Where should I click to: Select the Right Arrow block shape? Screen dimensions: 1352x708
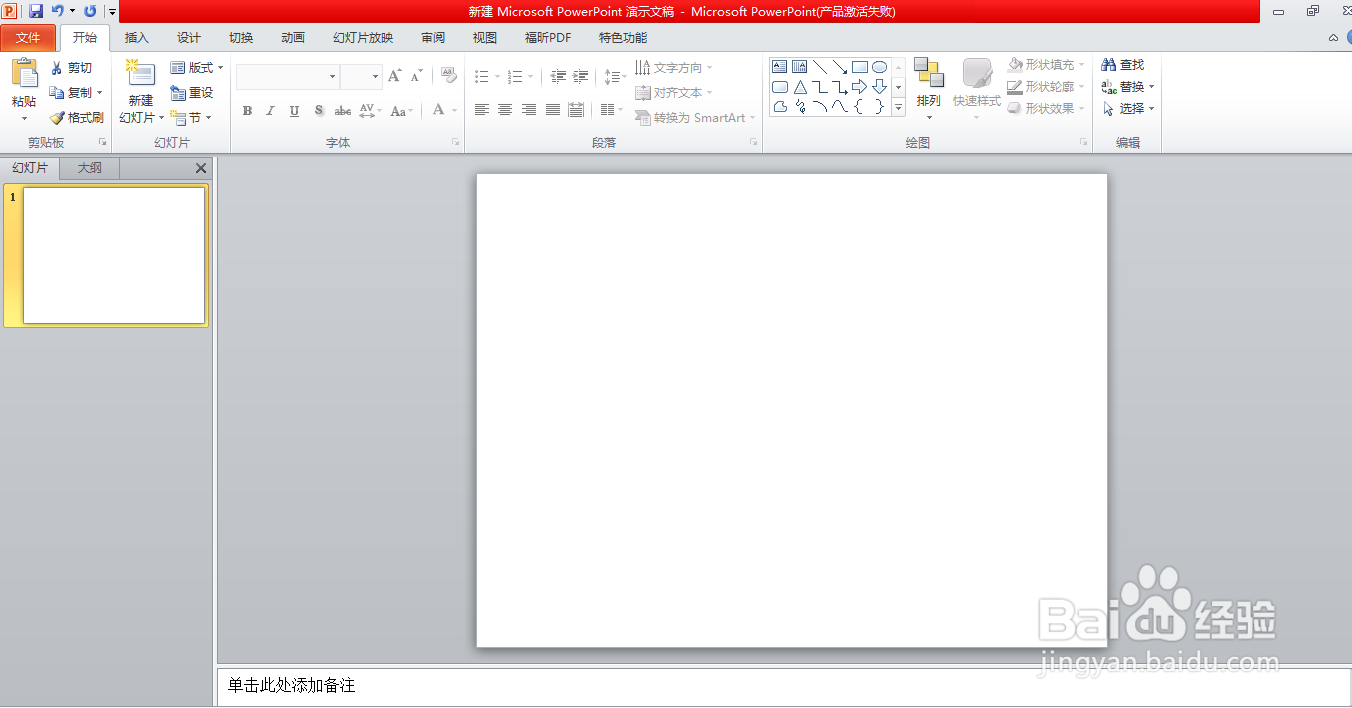pos(859,87)
